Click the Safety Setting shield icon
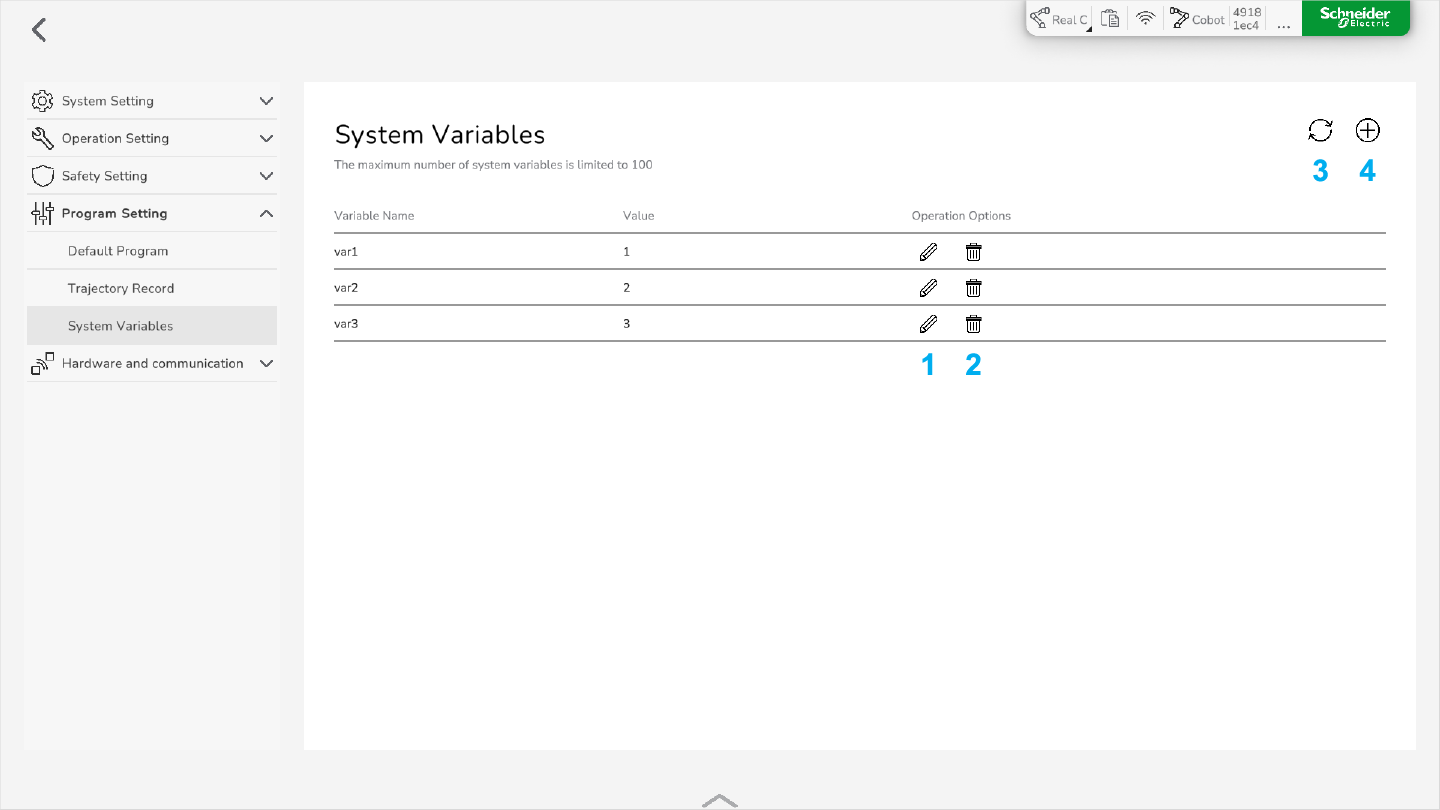The height and width of the screenshot is (810, 1440). tap(42, 176)
